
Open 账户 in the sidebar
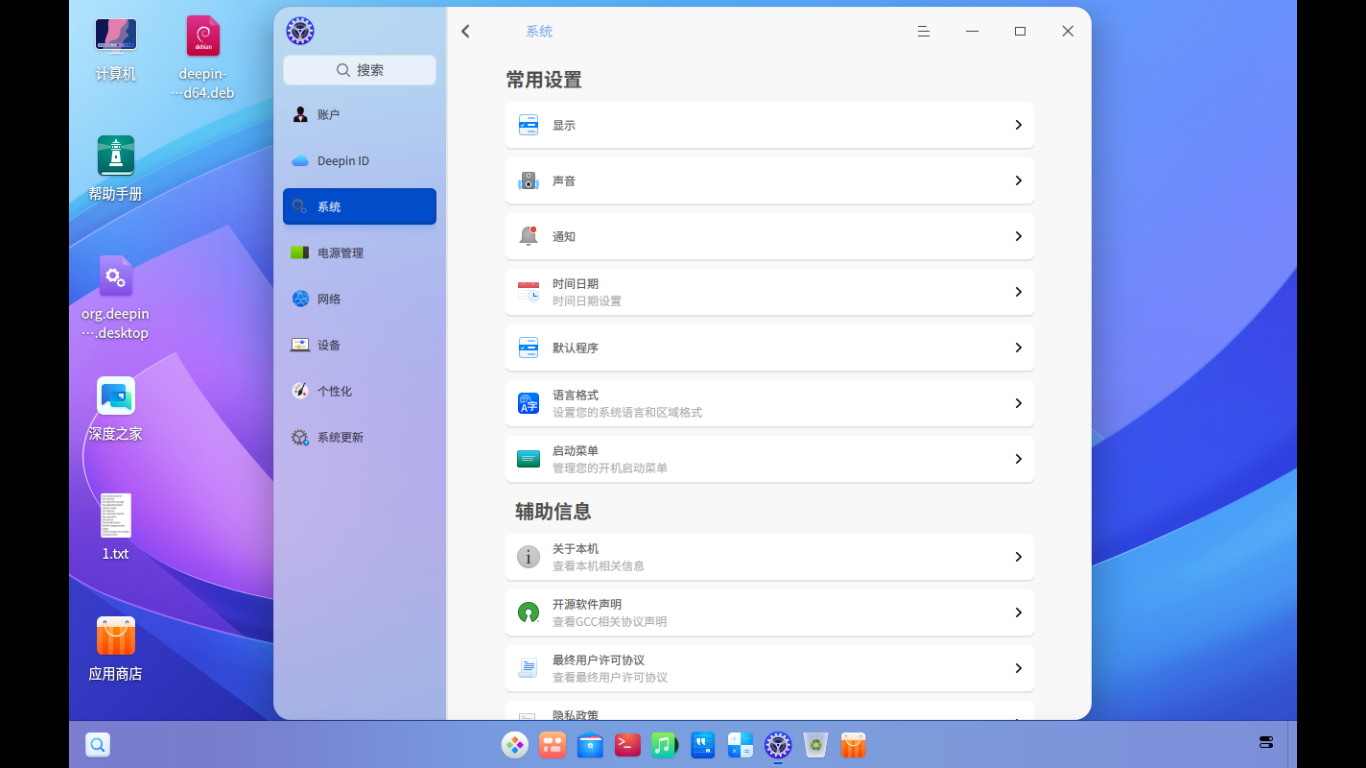coord(360,115)
